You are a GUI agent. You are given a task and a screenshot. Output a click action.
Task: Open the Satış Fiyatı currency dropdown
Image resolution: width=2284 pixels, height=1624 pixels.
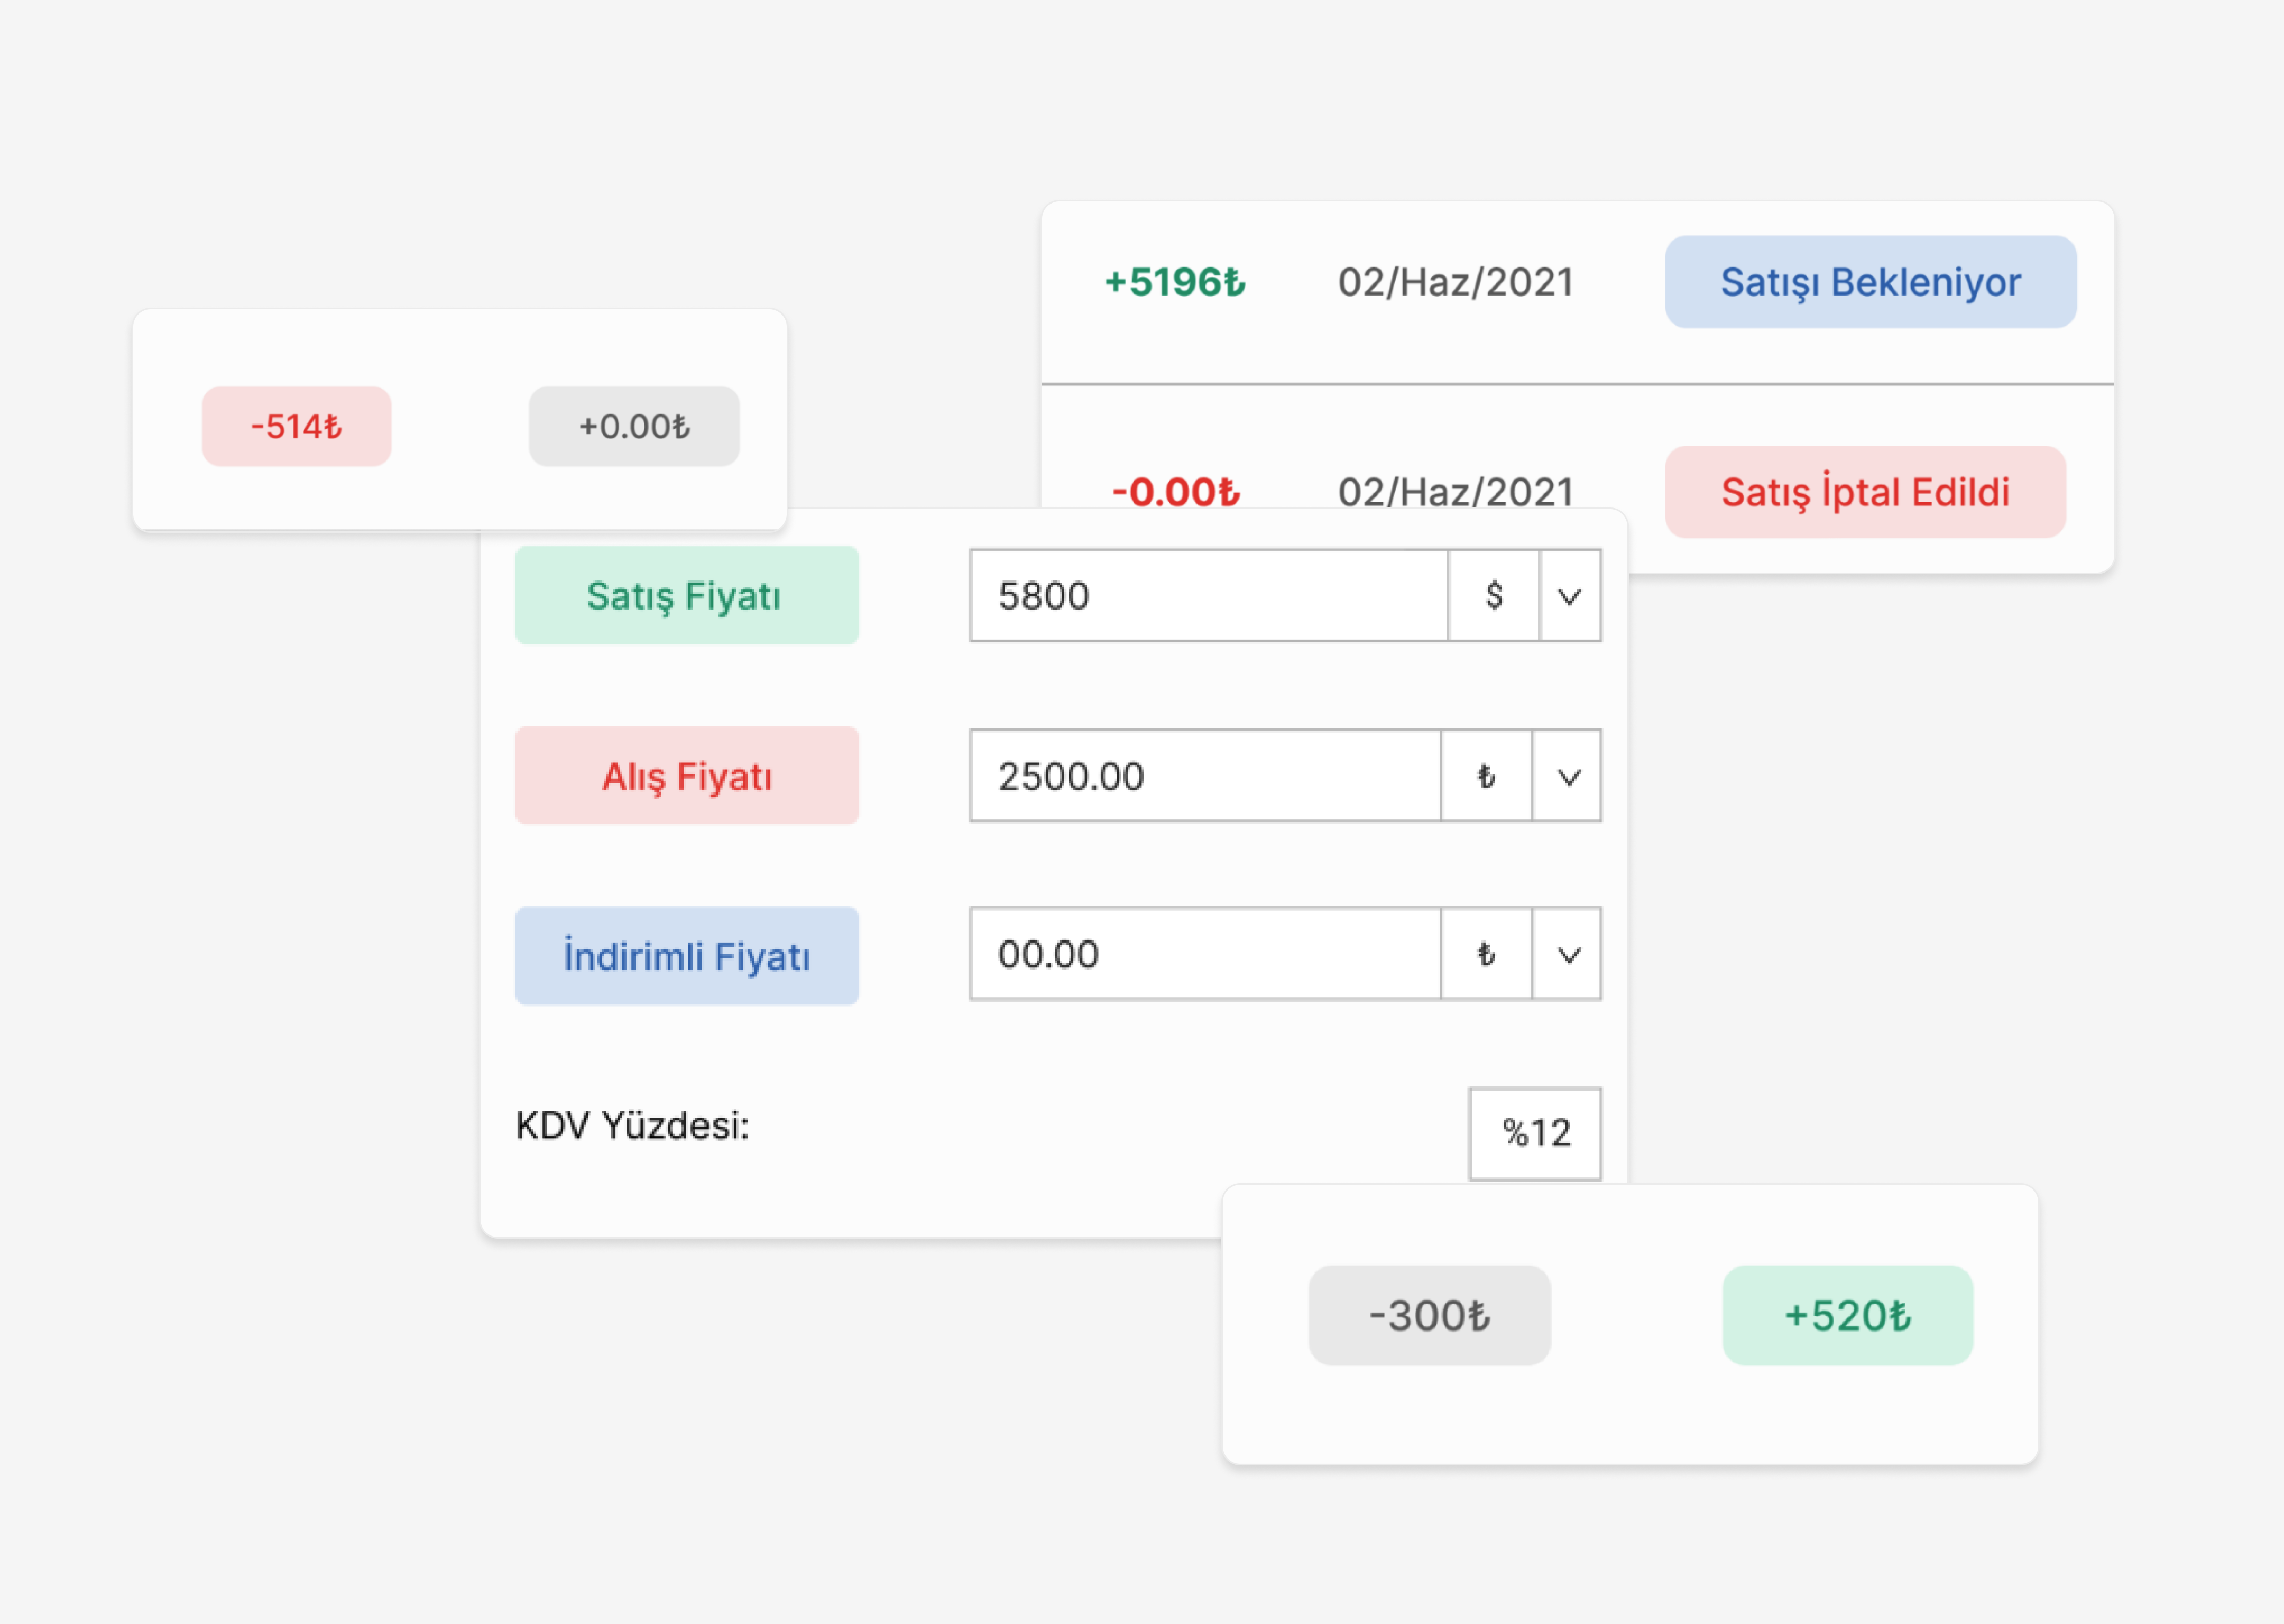coord(1569,596)
